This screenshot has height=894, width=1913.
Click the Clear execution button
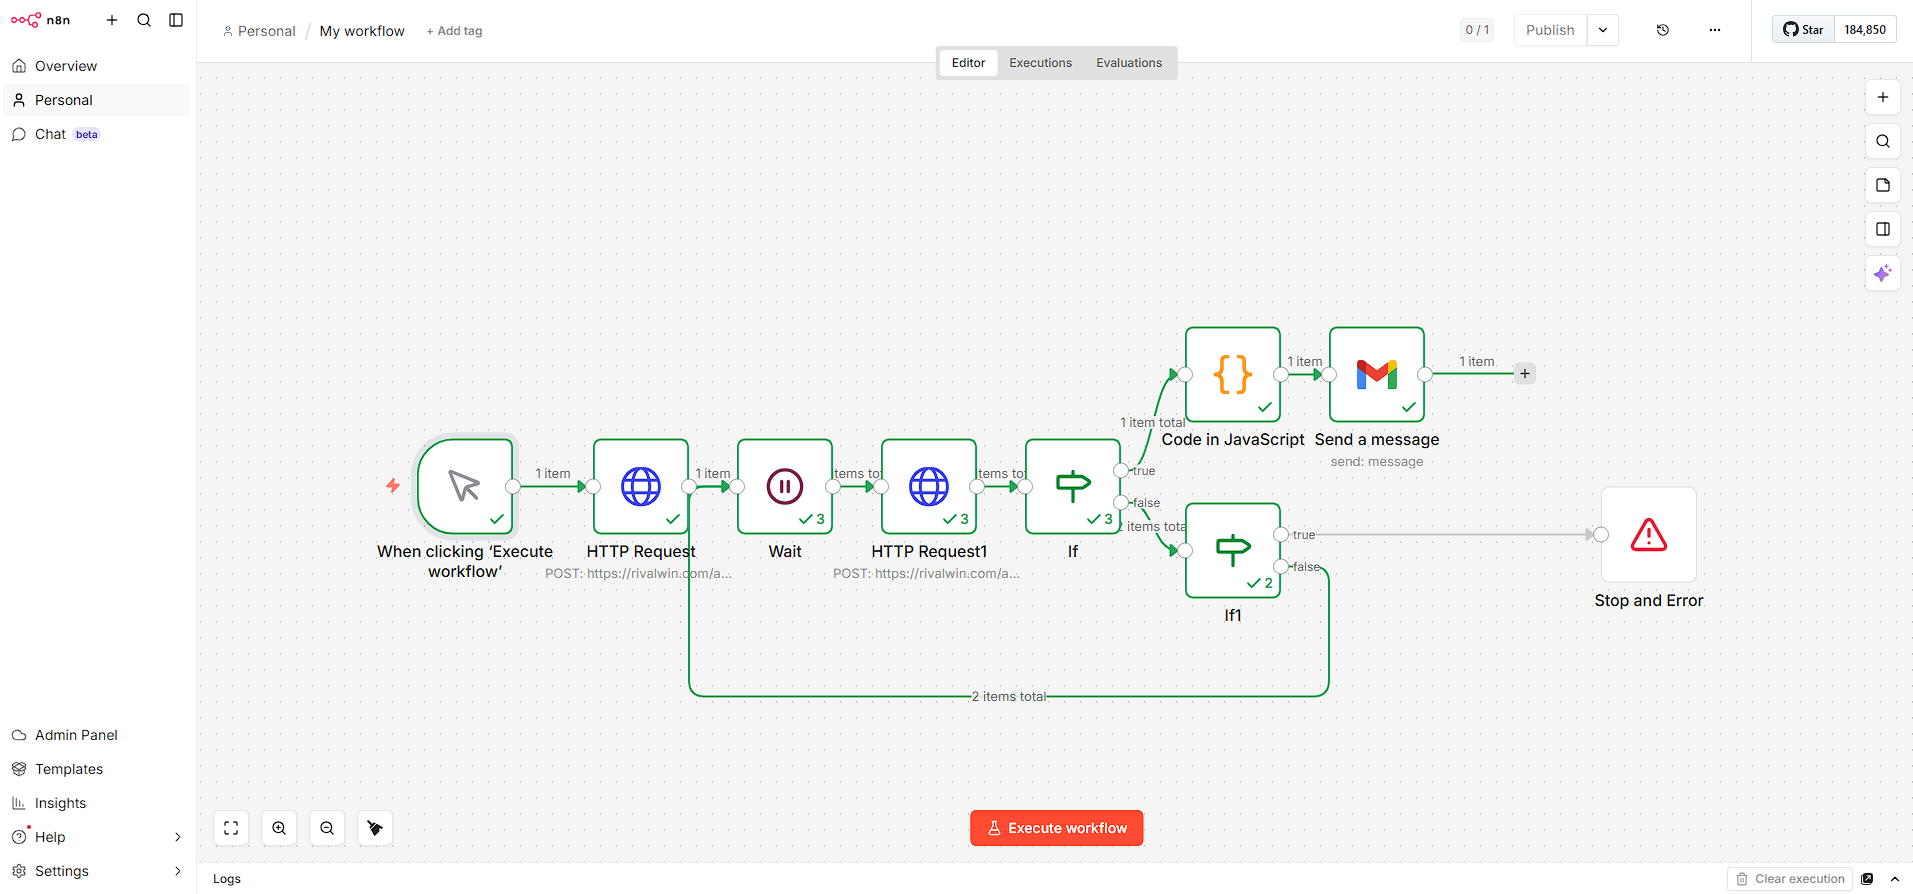(1790, 879)
